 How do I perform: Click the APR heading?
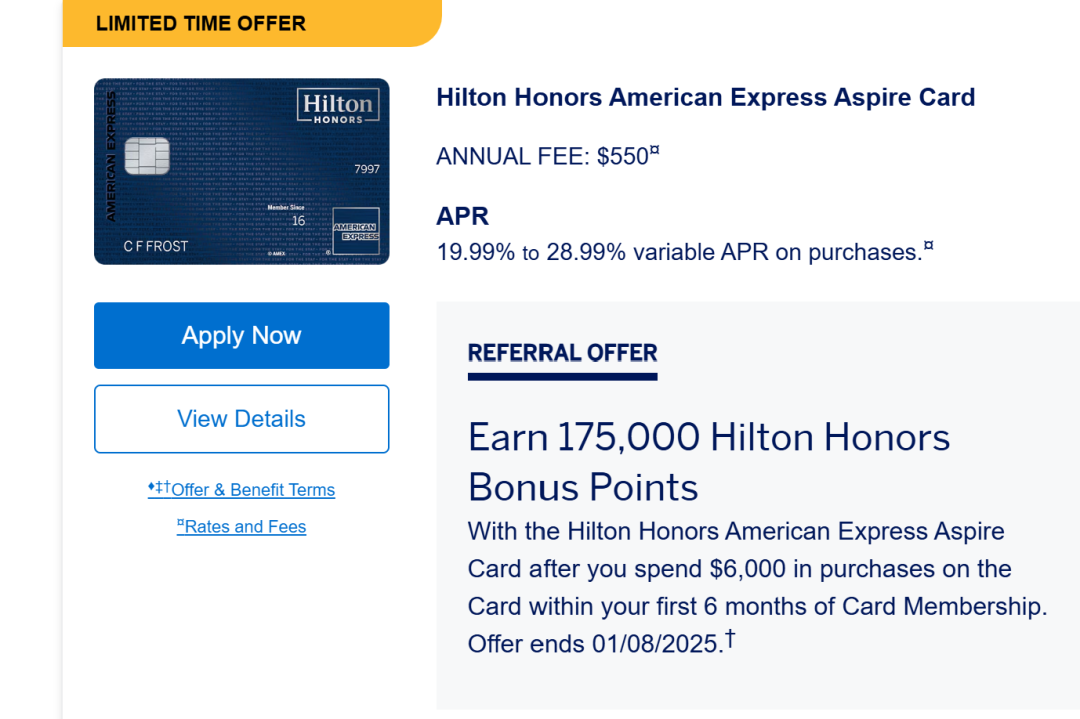coord(462,216)
